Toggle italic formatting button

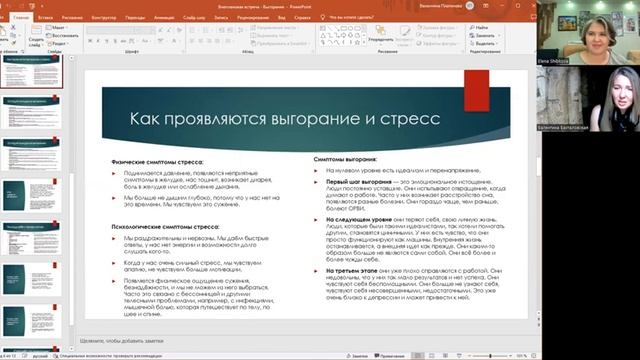pyautogui.click(x=98, y=41)
